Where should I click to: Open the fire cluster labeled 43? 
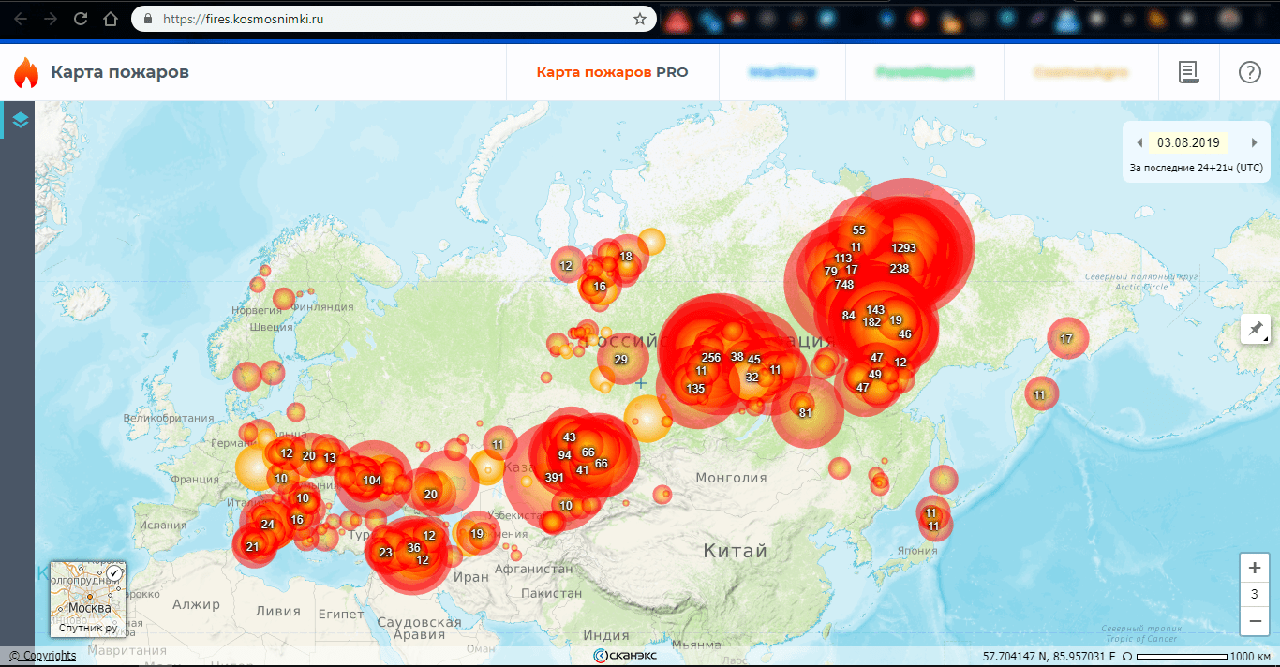tap(569, 437)
